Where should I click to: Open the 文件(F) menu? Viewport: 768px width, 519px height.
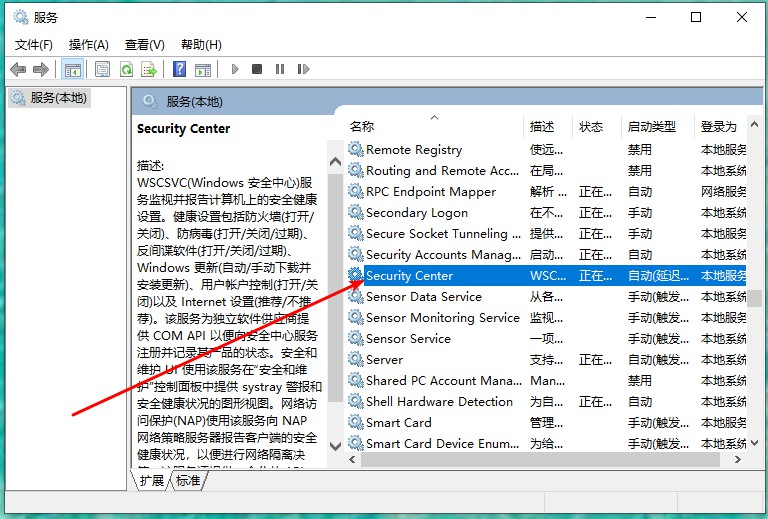(33, 45)
